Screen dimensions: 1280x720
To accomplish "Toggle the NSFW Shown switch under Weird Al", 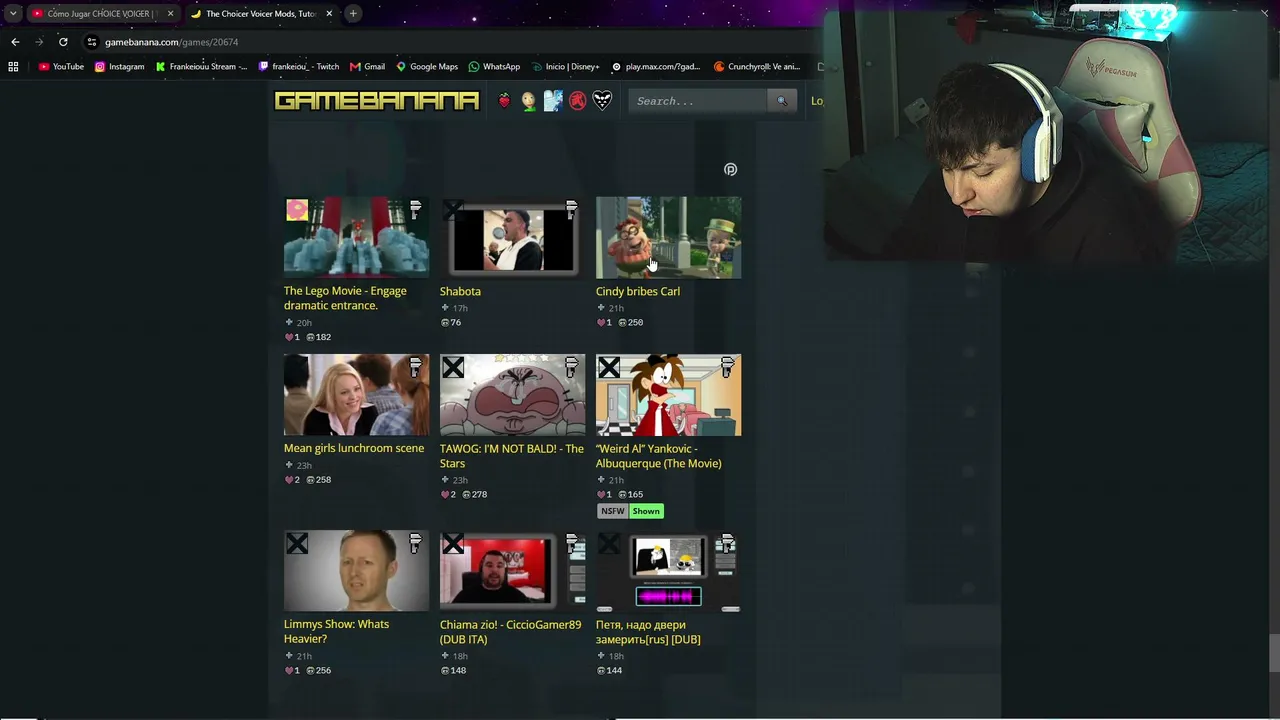I will pyautogui.click(x=630, y=511).
